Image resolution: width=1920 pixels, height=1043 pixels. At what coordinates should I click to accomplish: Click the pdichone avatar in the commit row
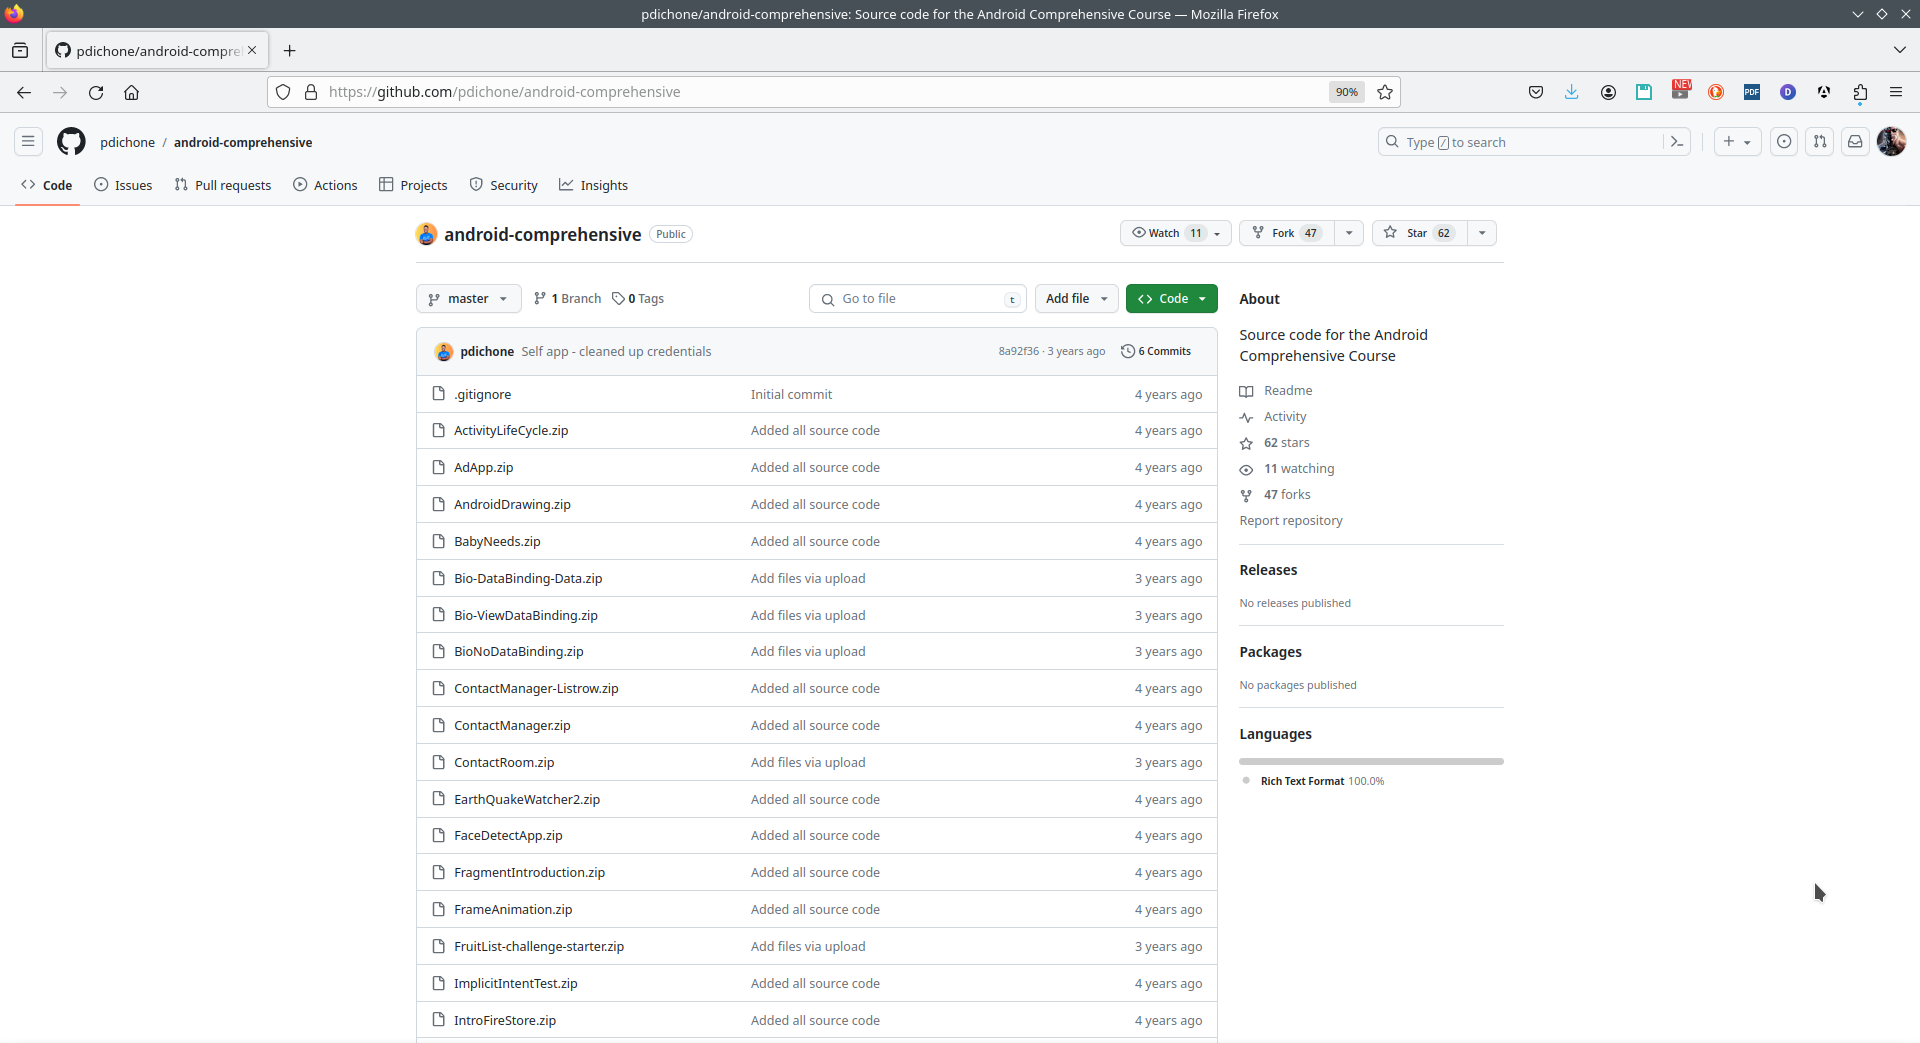(444, 352)
